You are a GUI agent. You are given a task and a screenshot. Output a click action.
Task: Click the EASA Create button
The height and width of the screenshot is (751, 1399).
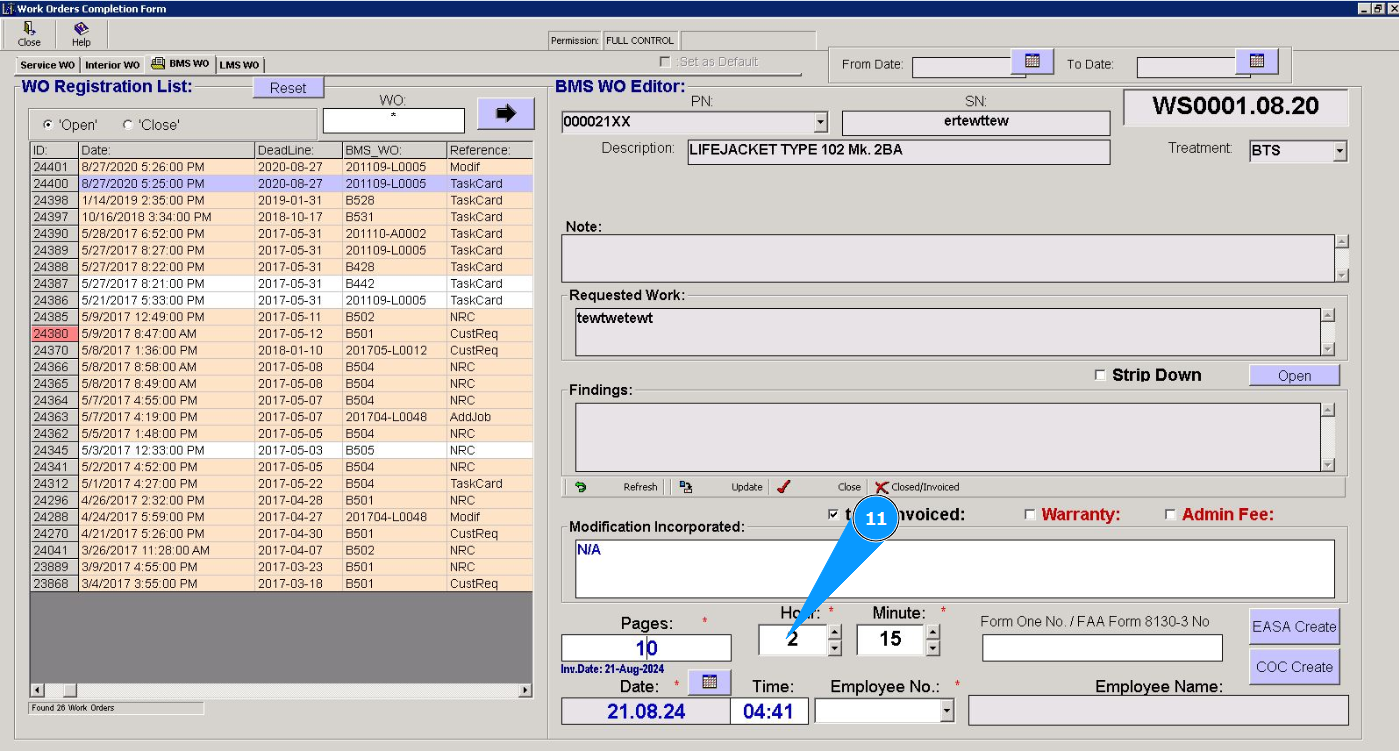click(1294, 627)
